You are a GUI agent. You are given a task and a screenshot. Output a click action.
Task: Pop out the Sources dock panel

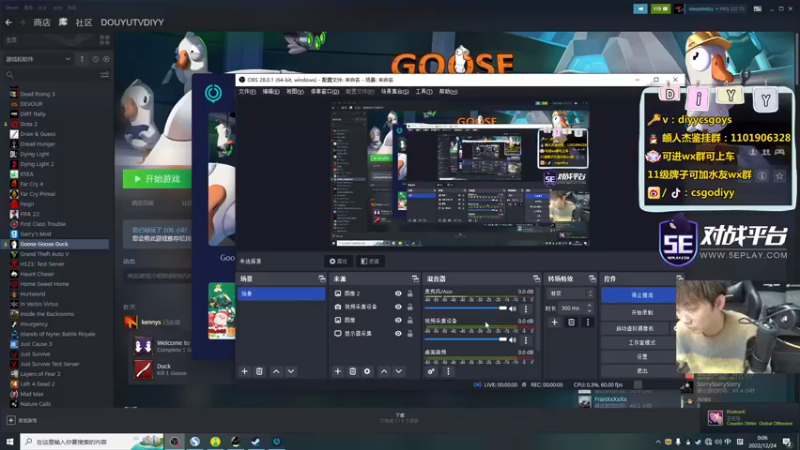[415, 279]
